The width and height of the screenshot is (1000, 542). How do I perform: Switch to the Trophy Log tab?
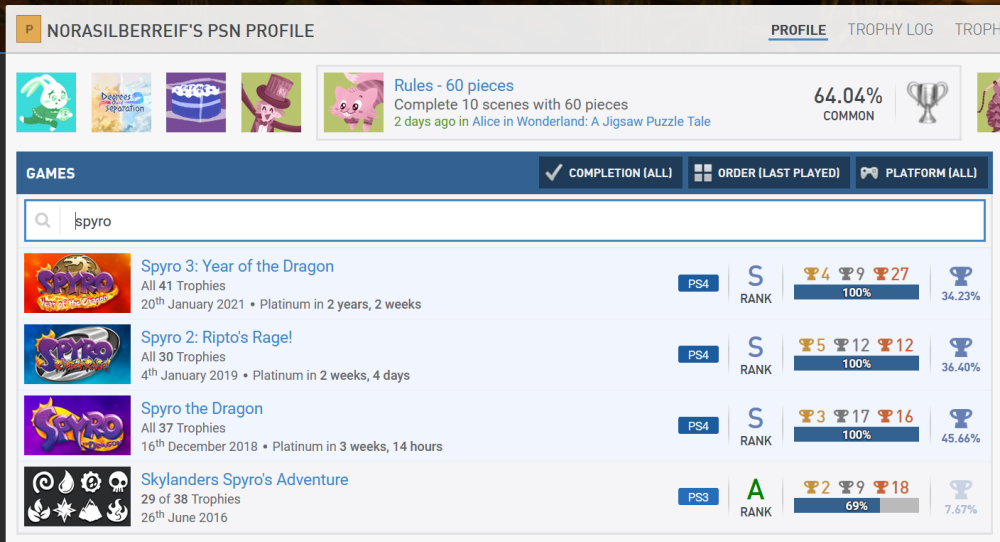[x=890, y=30]
